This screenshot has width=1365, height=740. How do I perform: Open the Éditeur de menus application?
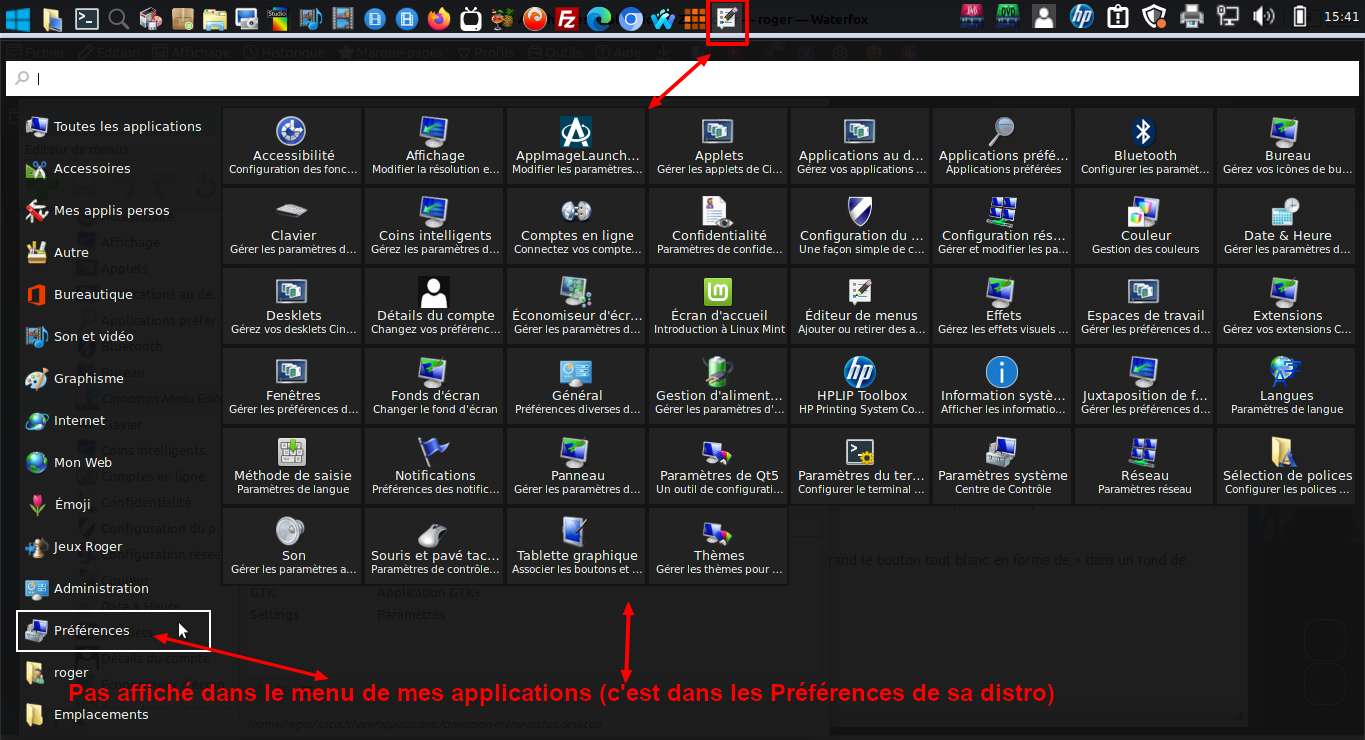(x=860, y=305)
